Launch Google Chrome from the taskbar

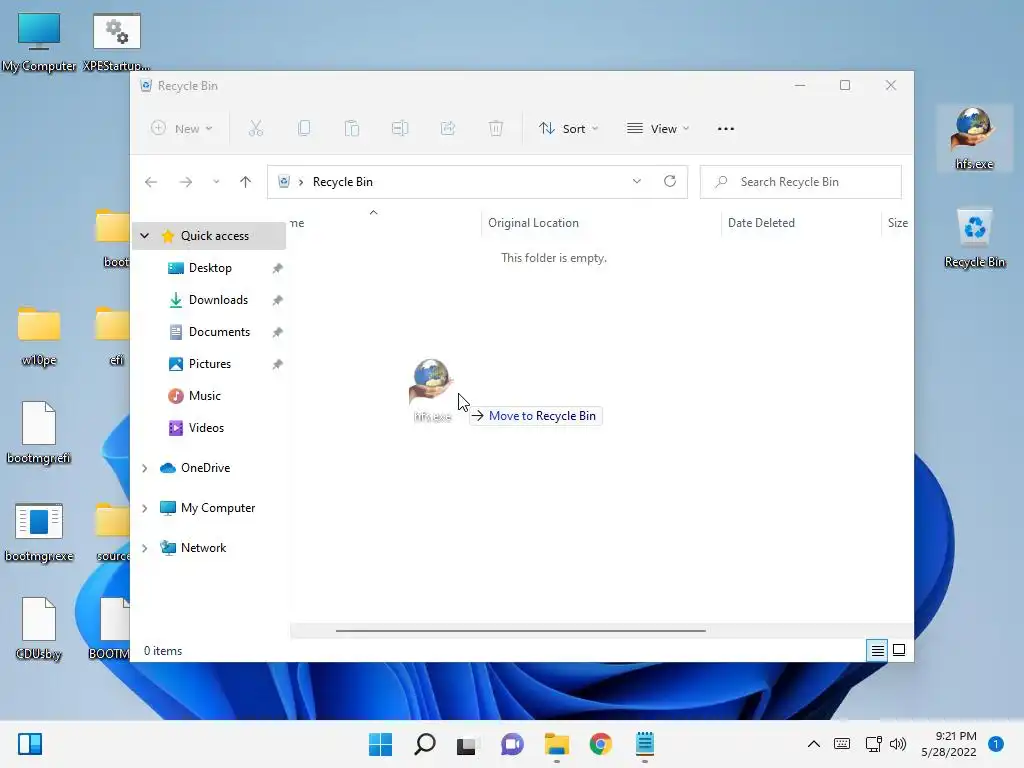(600, 744)
